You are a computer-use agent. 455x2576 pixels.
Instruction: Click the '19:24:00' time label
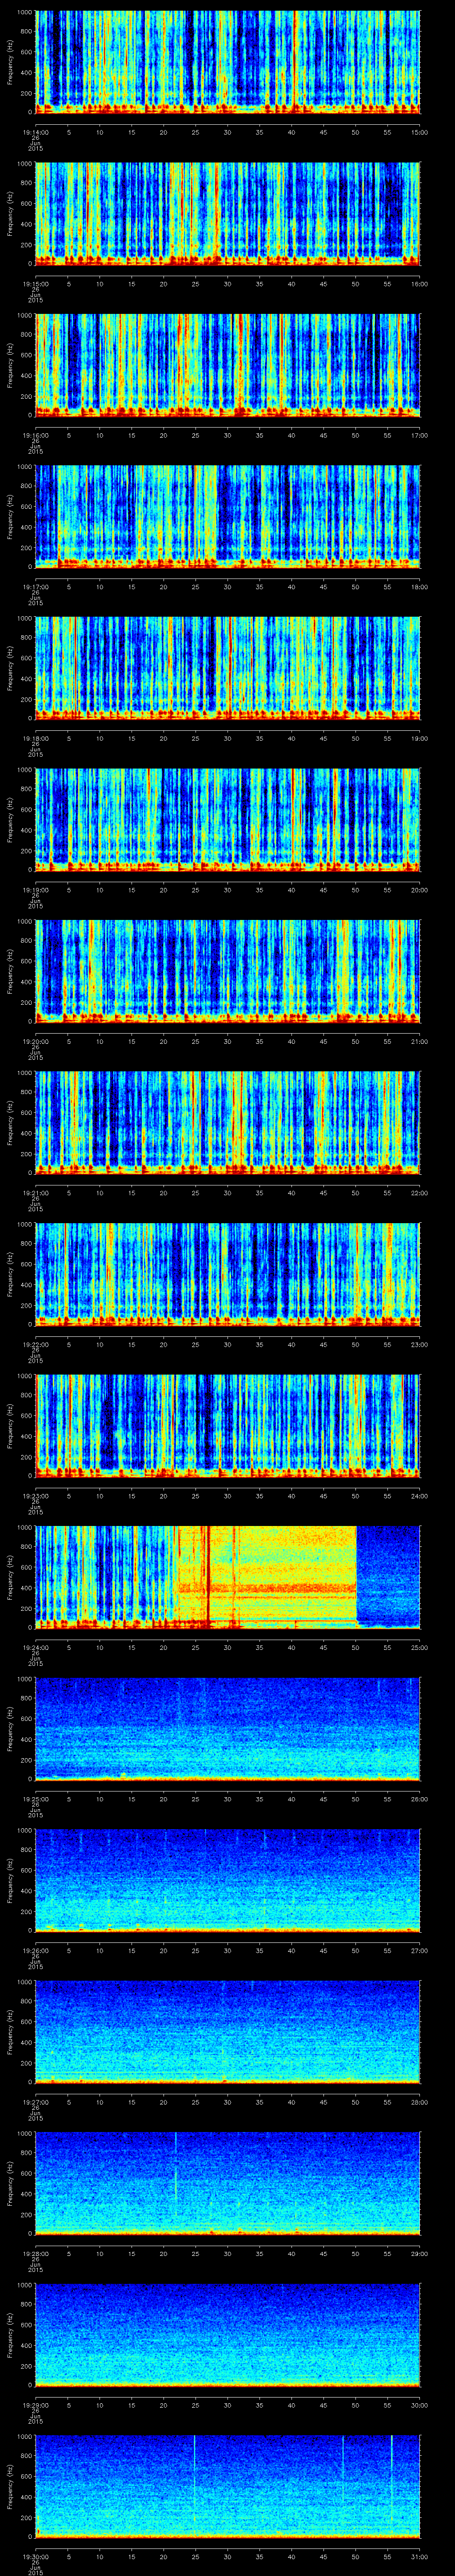click(x=35, y=1647)
